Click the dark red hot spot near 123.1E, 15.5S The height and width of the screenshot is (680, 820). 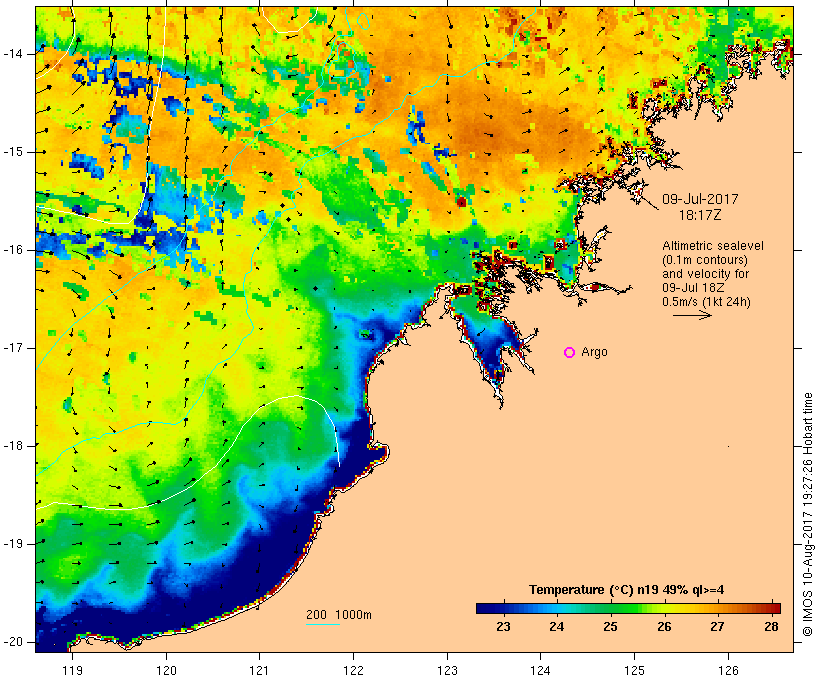point(461,201)
